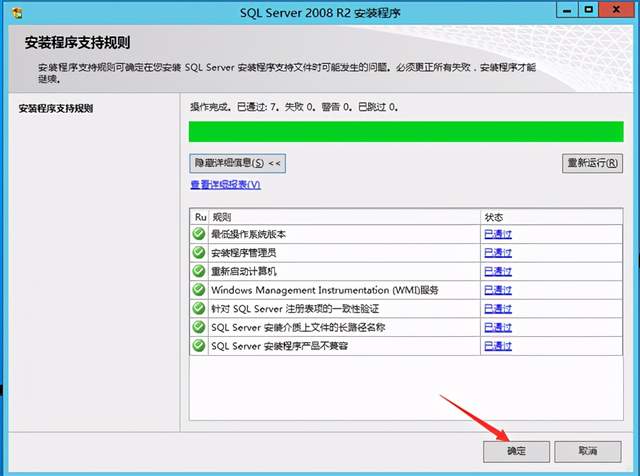Select rule text 安装程序管理员
This screenshot has width=640, height=476.
[x=243, y=253]
